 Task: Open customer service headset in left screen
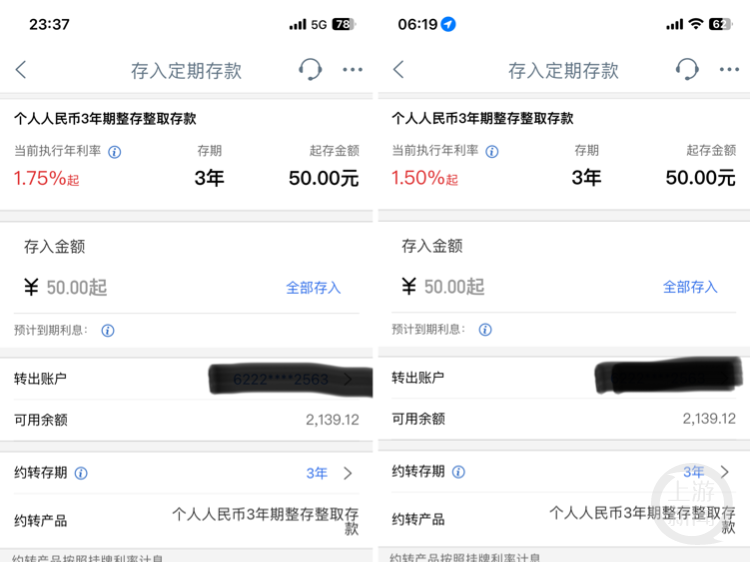coord(311,69)
